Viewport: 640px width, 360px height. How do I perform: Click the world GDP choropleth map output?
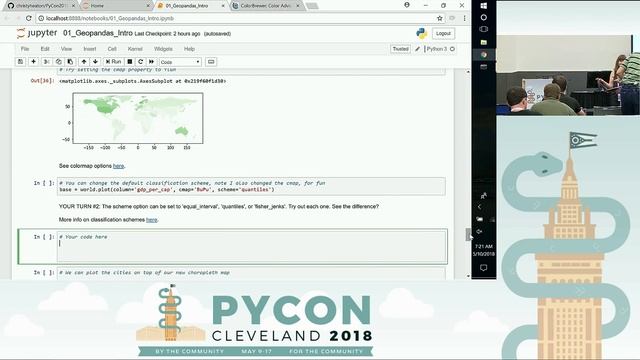tap(138, 118)
